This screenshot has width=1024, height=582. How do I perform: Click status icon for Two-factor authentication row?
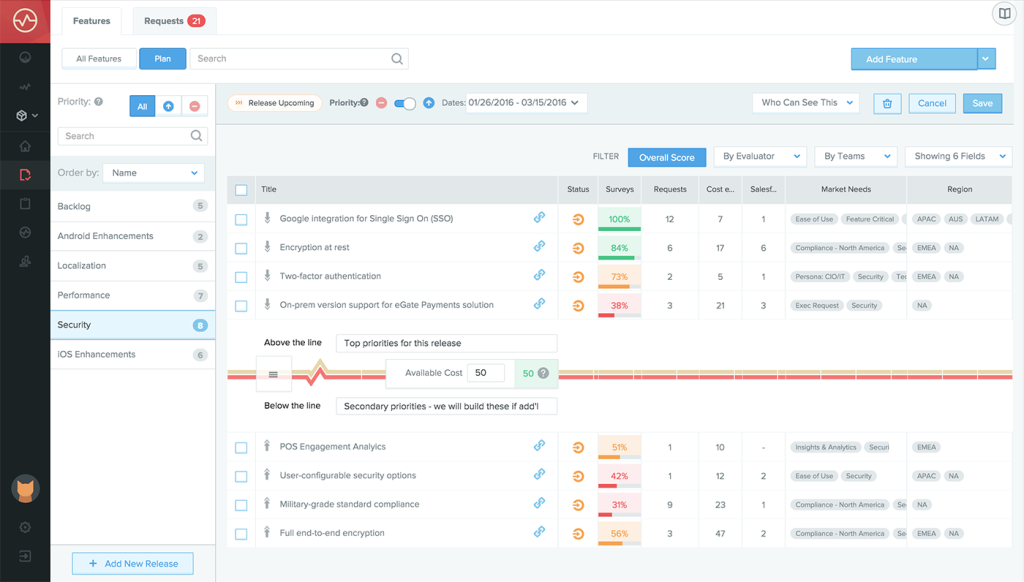coord(578,276)
